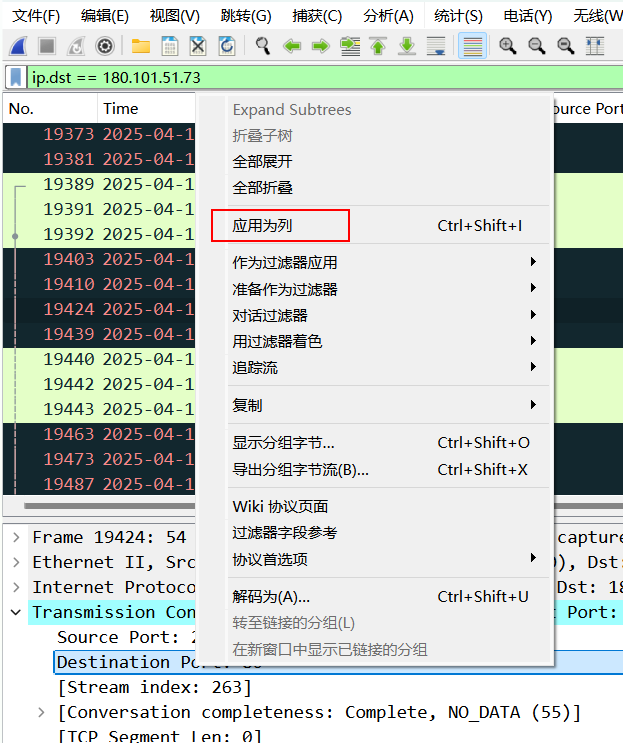Jump to the first packet icon
The height and width of the screenshot is (743, 623).
pos(378,46)
